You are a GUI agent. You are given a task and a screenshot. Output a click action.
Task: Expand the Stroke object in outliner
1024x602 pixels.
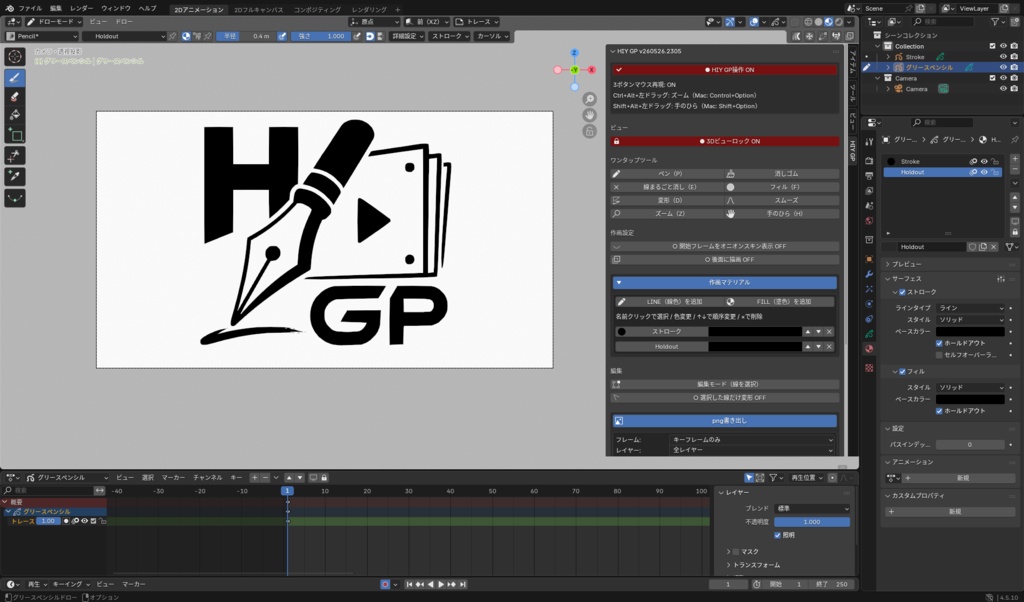[888, 57]
